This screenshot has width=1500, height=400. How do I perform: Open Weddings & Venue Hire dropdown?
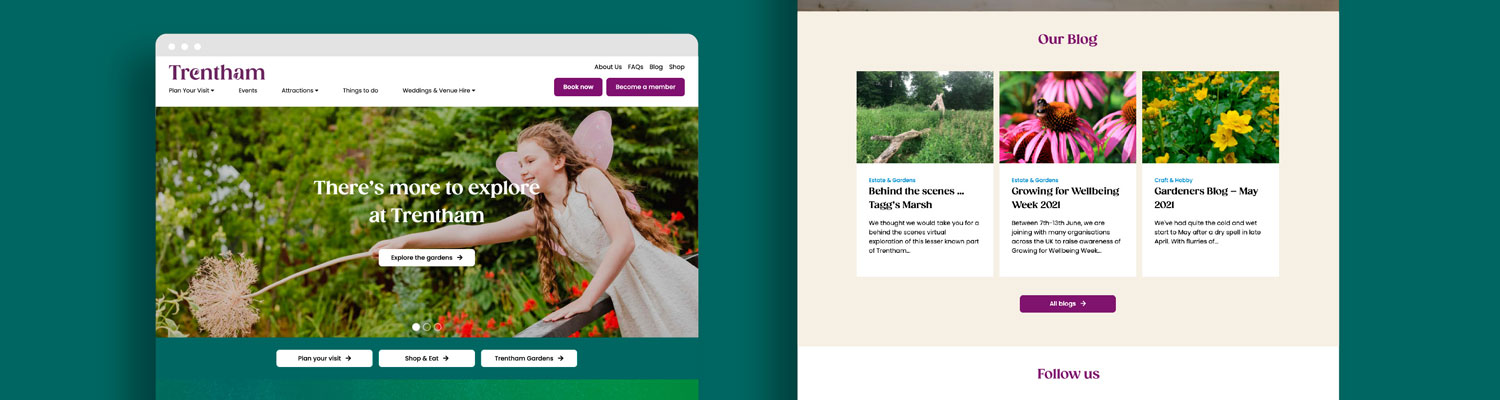point(438,91)
